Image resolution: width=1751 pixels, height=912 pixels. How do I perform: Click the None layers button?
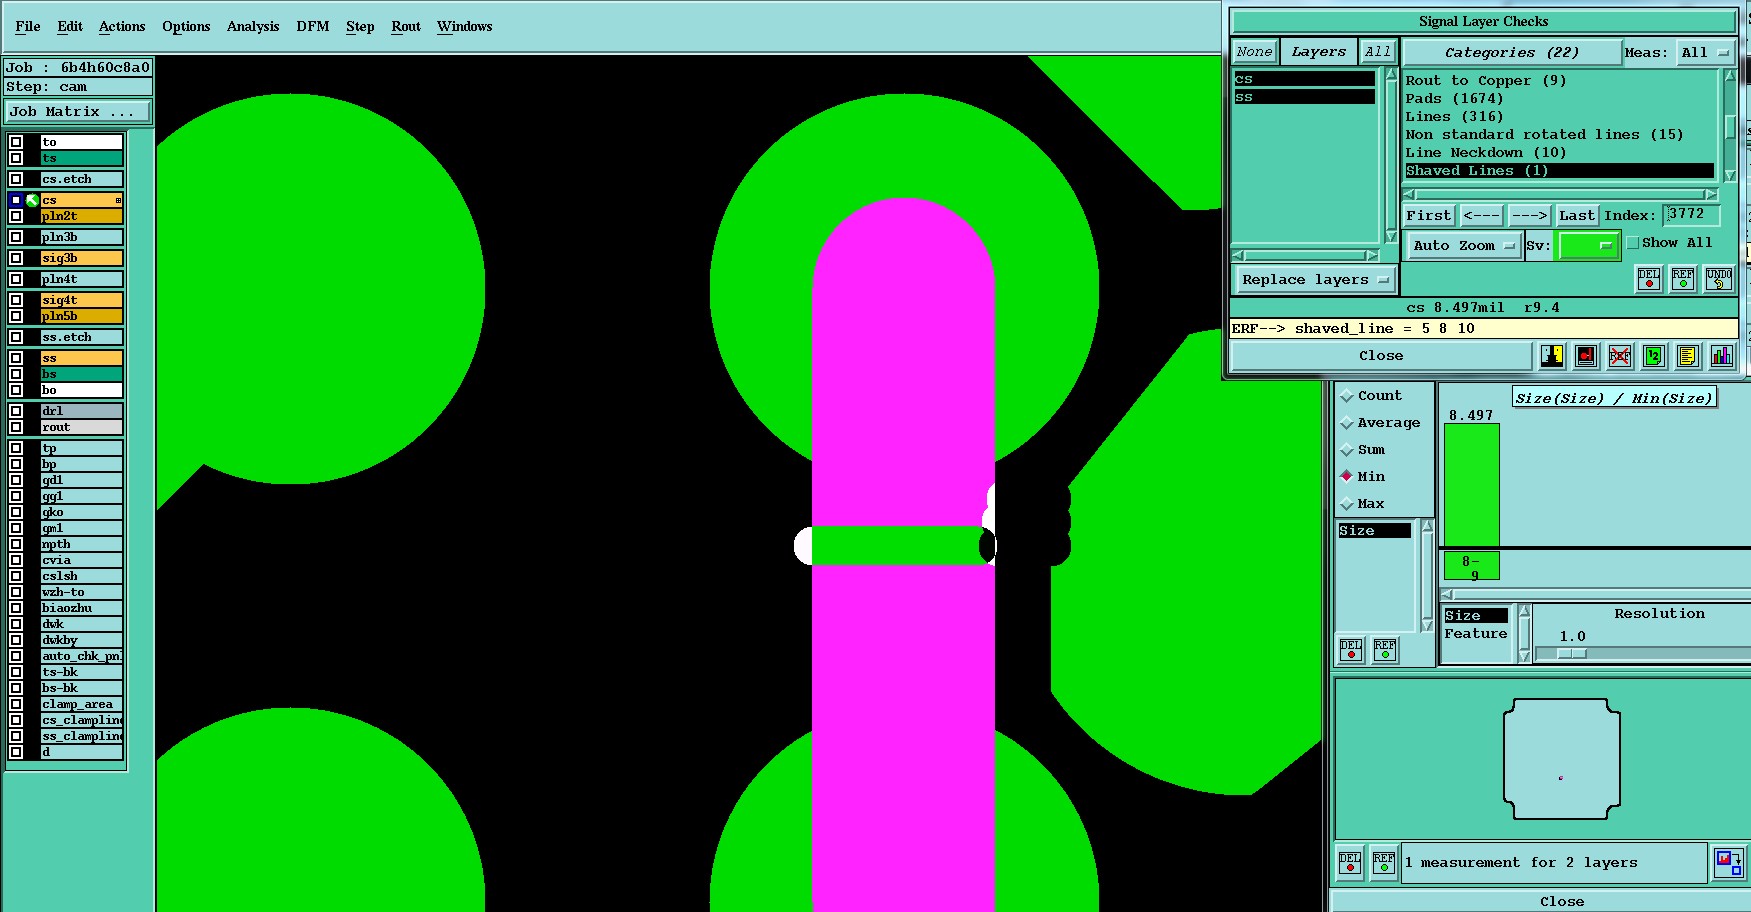click(x=1254, y=52)
